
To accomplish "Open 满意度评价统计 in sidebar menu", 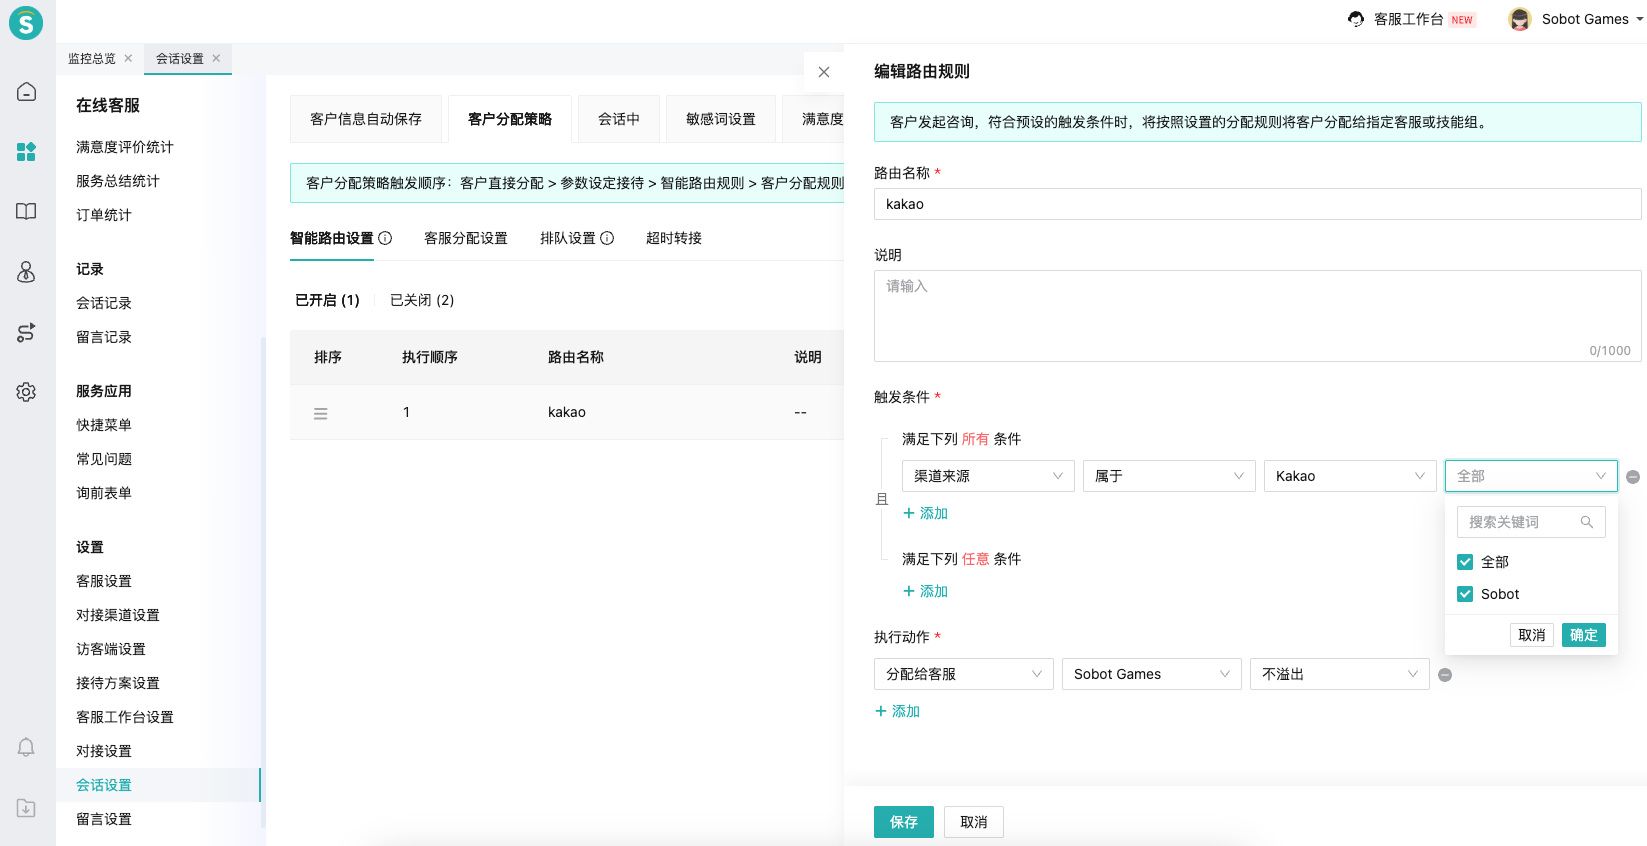I will tap(125, 147).
